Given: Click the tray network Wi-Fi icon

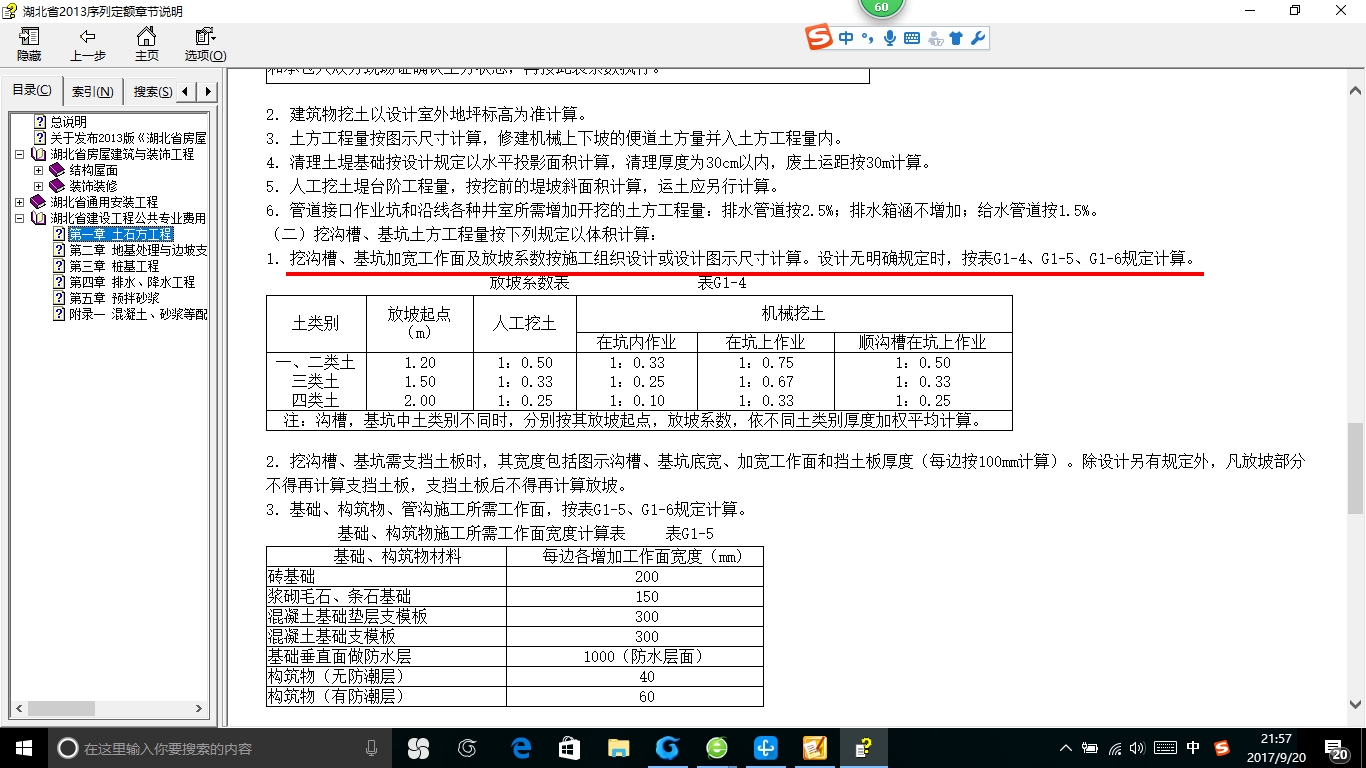Looking at the screenshot, I should 1115,748.
